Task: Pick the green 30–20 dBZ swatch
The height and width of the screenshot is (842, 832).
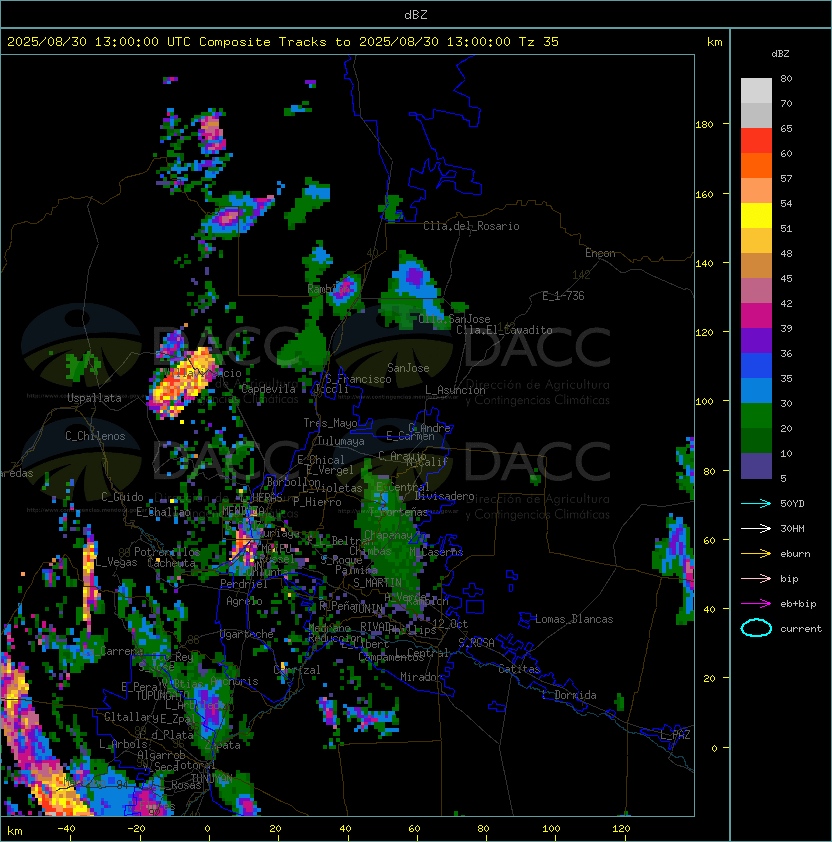Action: coord(756,416)
